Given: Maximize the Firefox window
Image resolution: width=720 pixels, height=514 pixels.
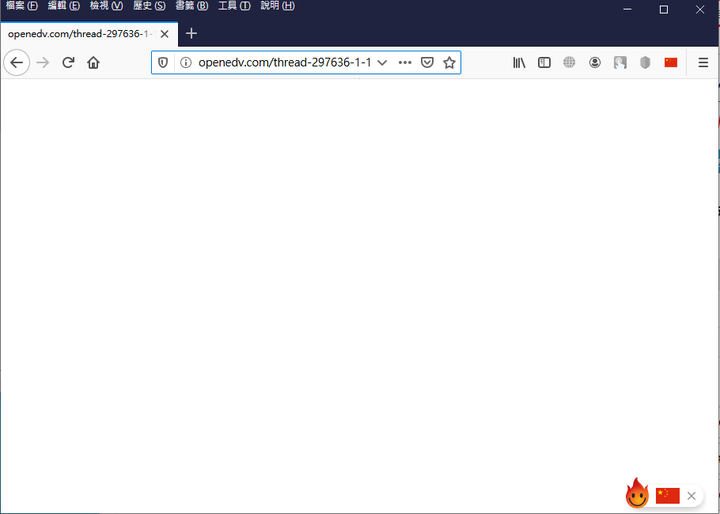Looking at the screenshot, I should (x=664, y=9).
